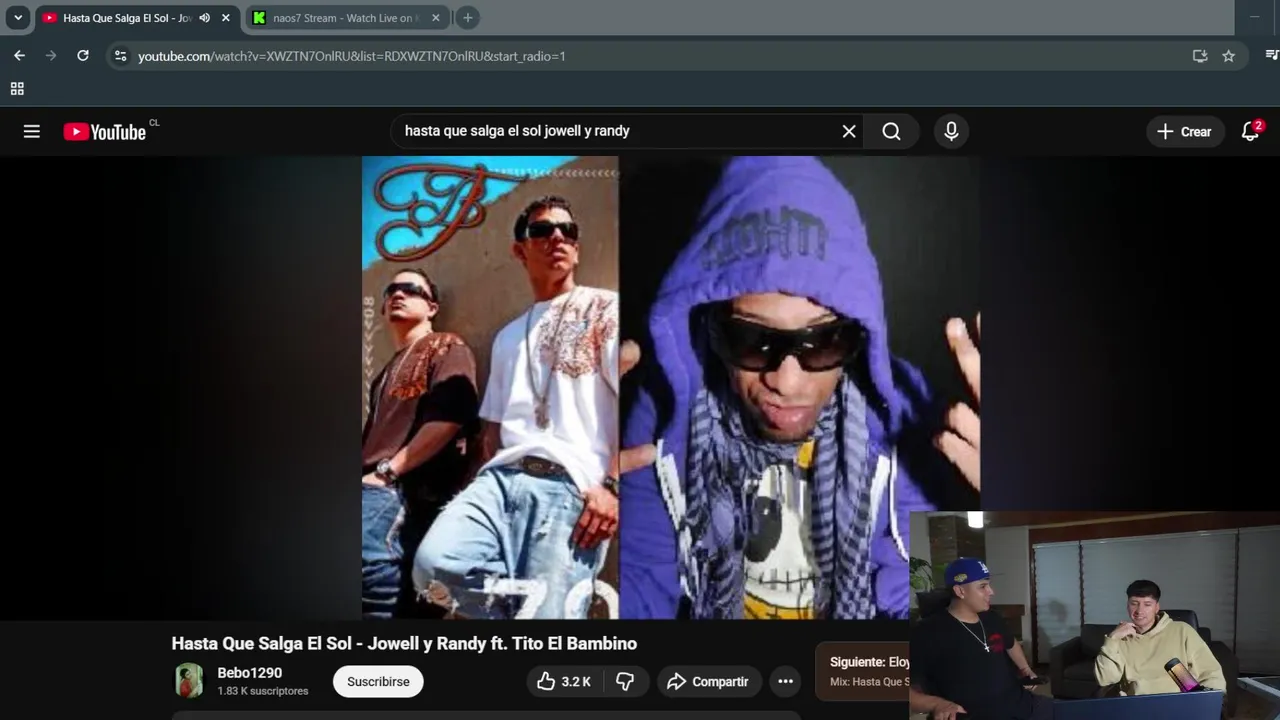Minimize the browser window
The width and height of the screenshot is (1280, 720).
[1254, 17]
